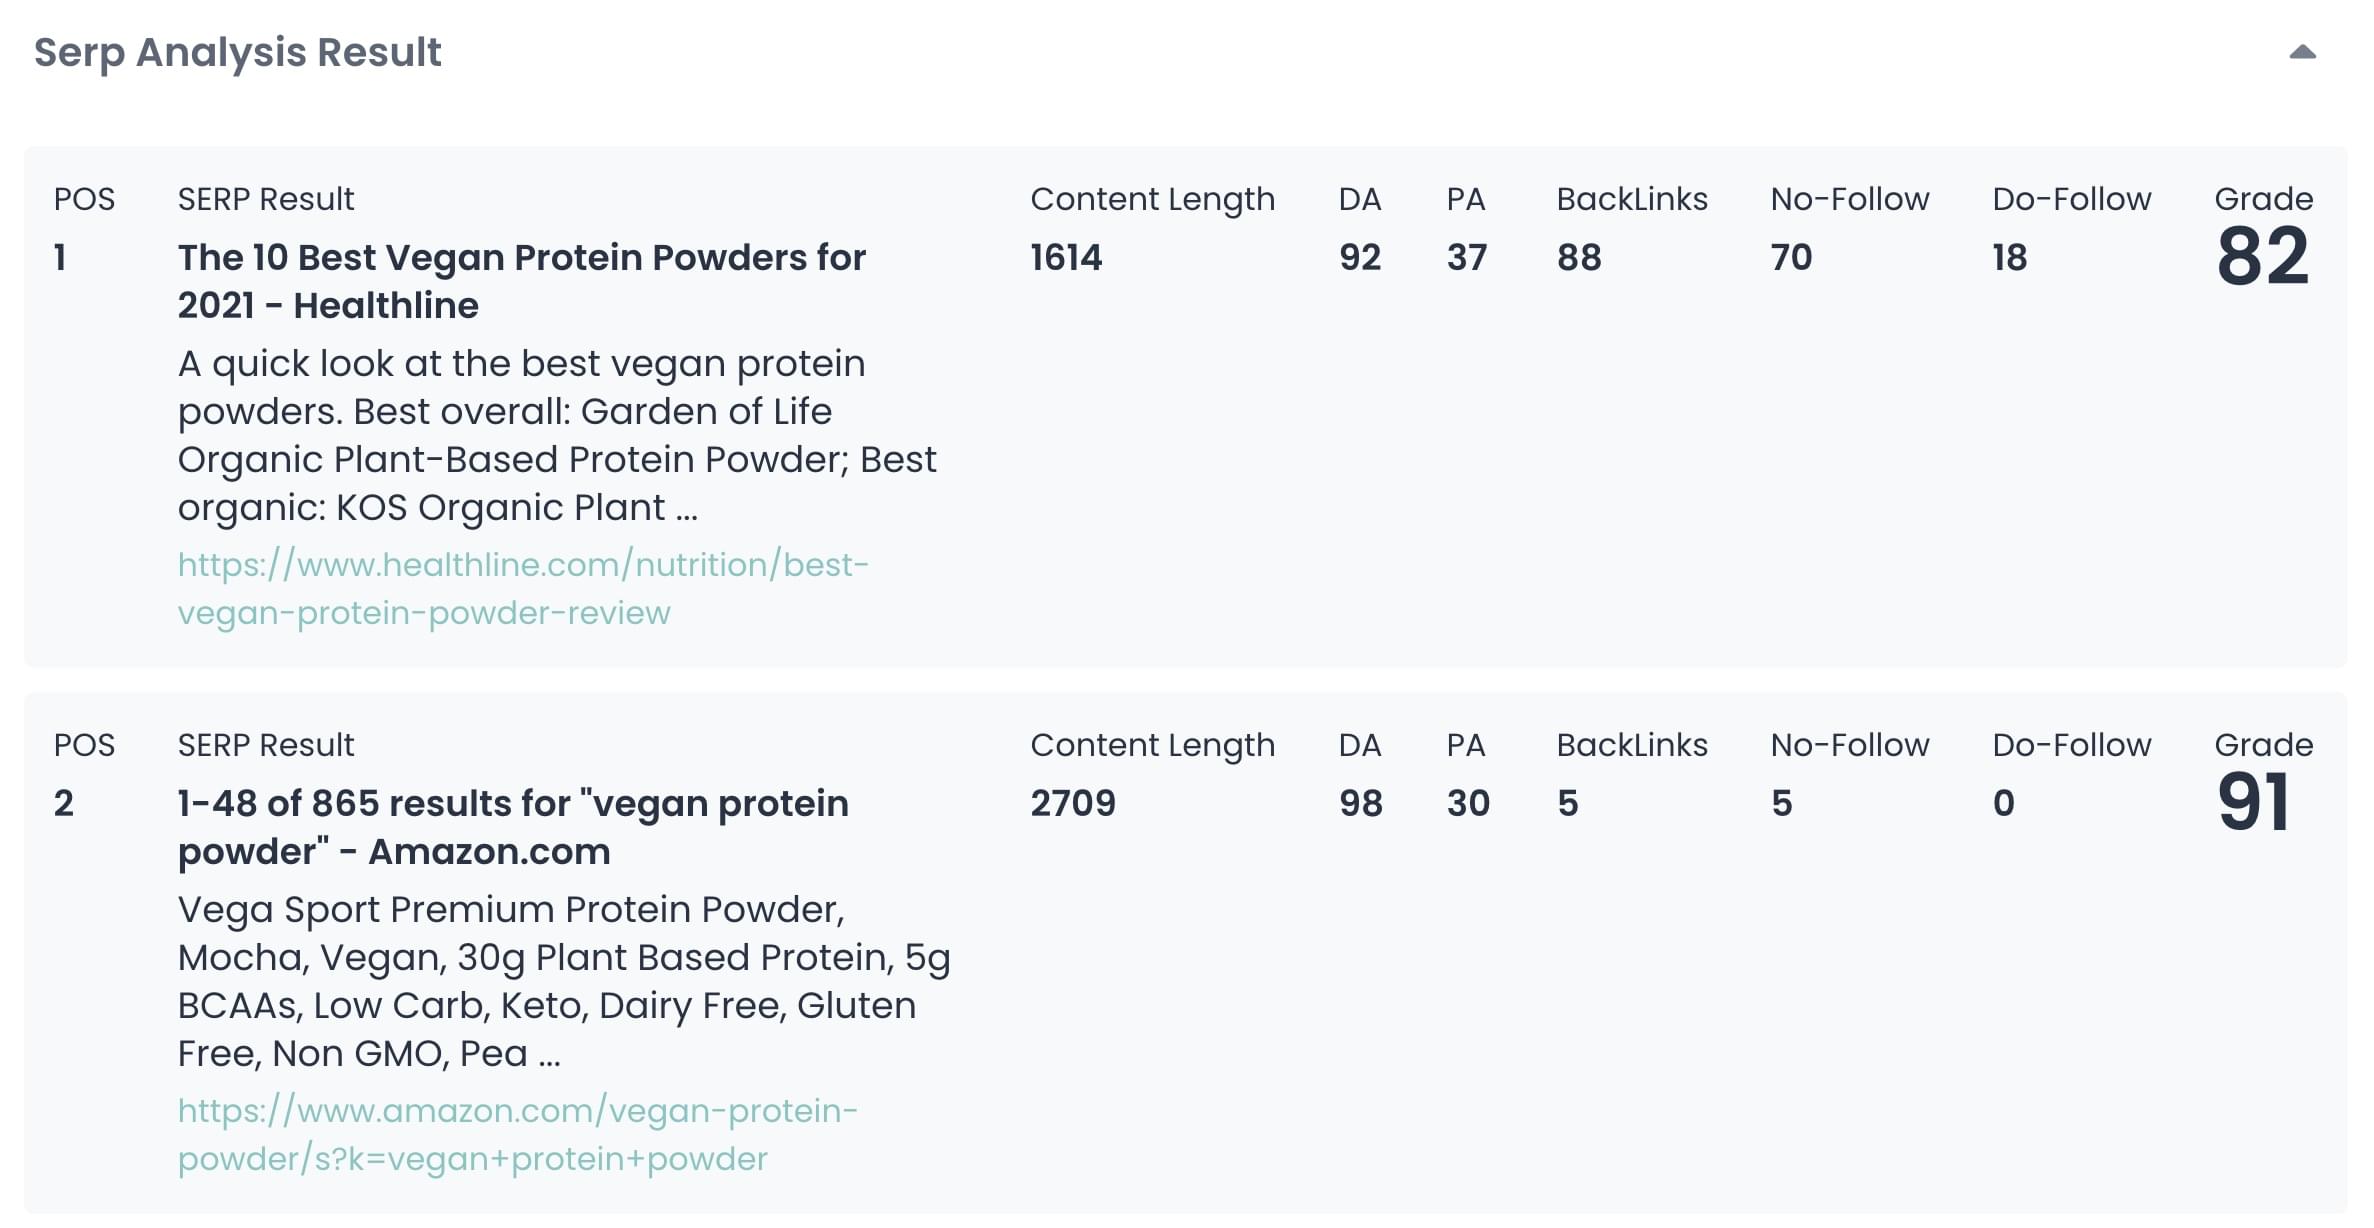The image size is (2374, 1228).
Task: Click content length value 2709
Action: click(x=1073, y=804)
